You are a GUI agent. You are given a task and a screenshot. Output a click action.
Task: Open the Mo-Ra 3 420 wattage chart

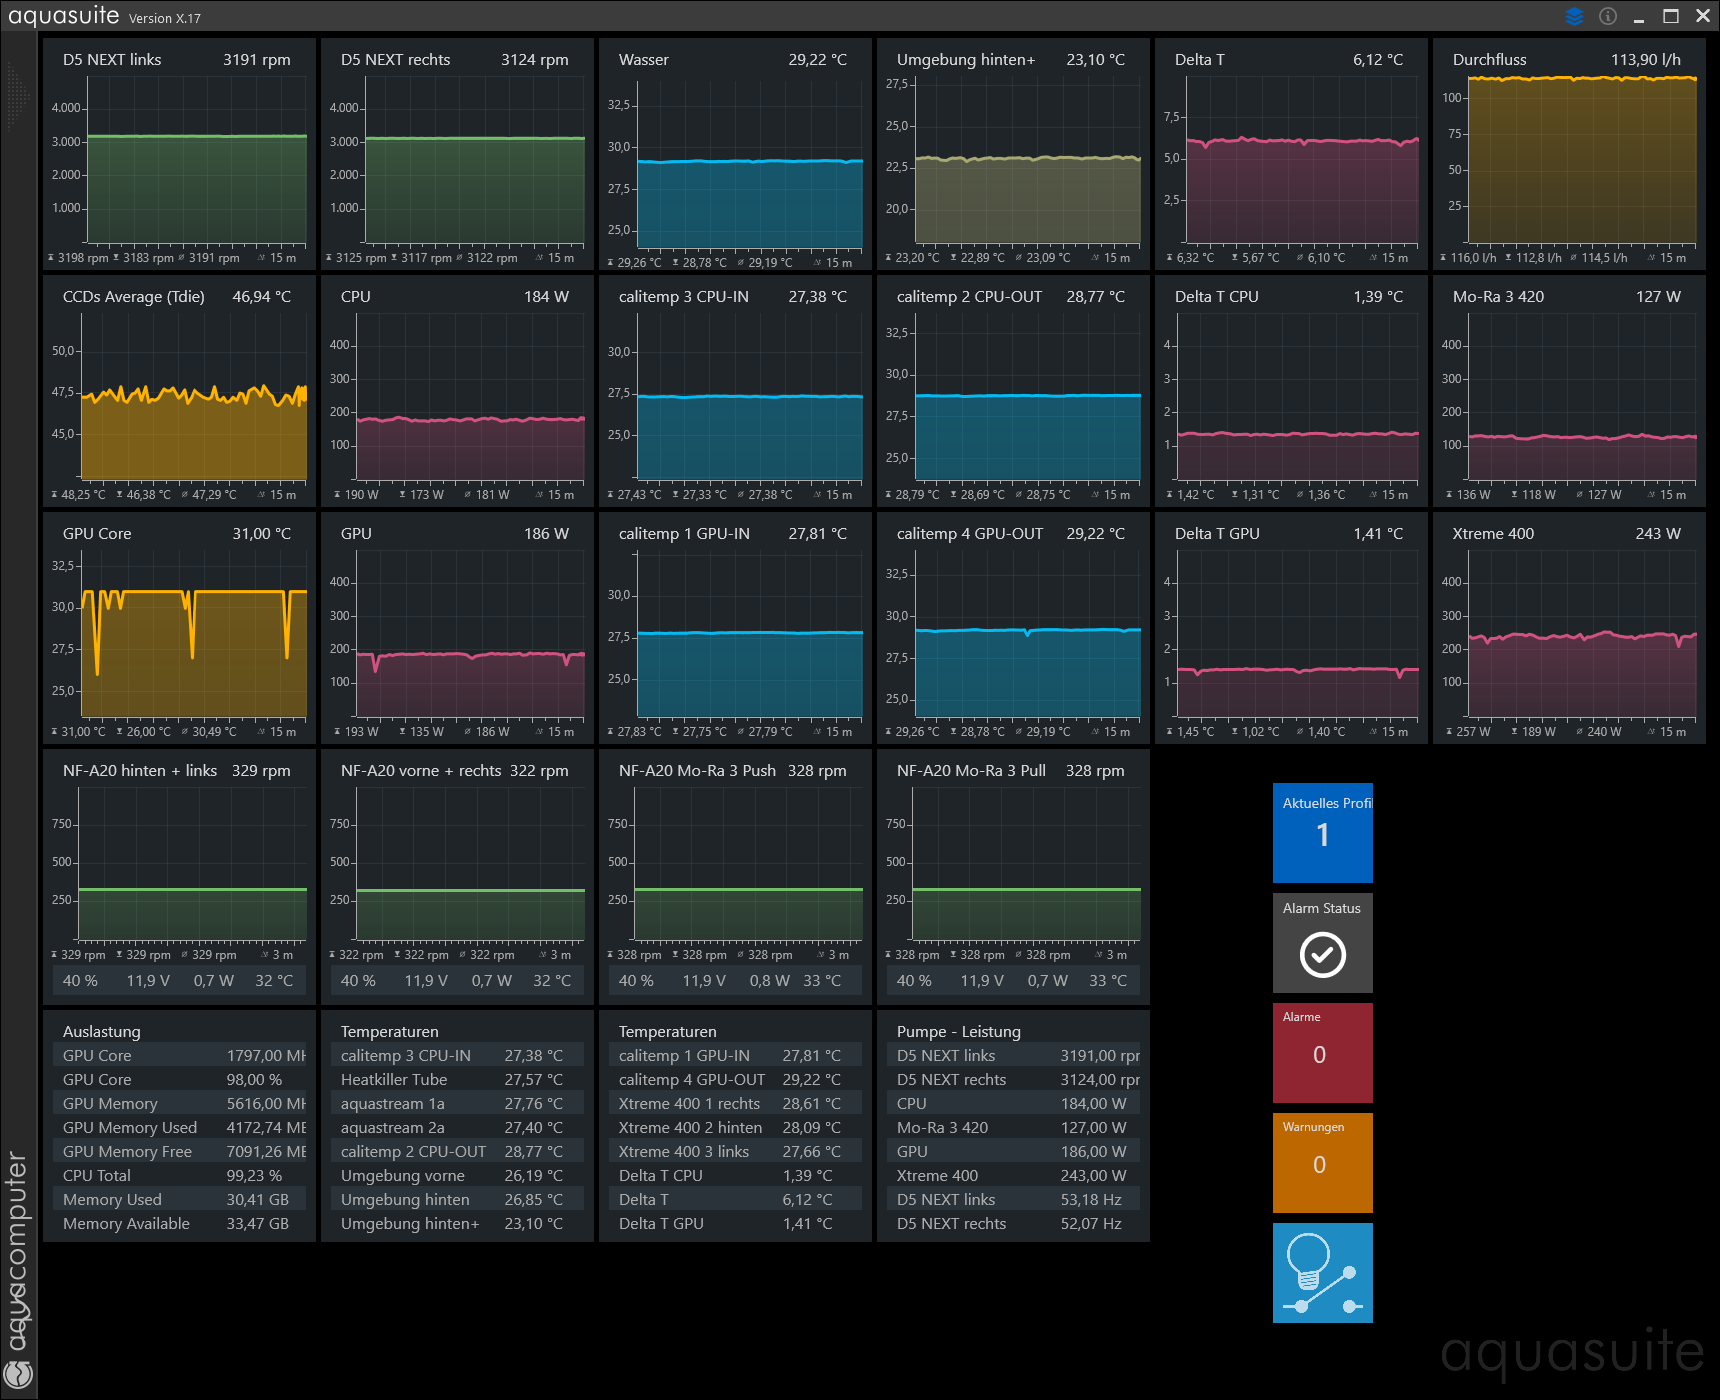click(1569, 390)
